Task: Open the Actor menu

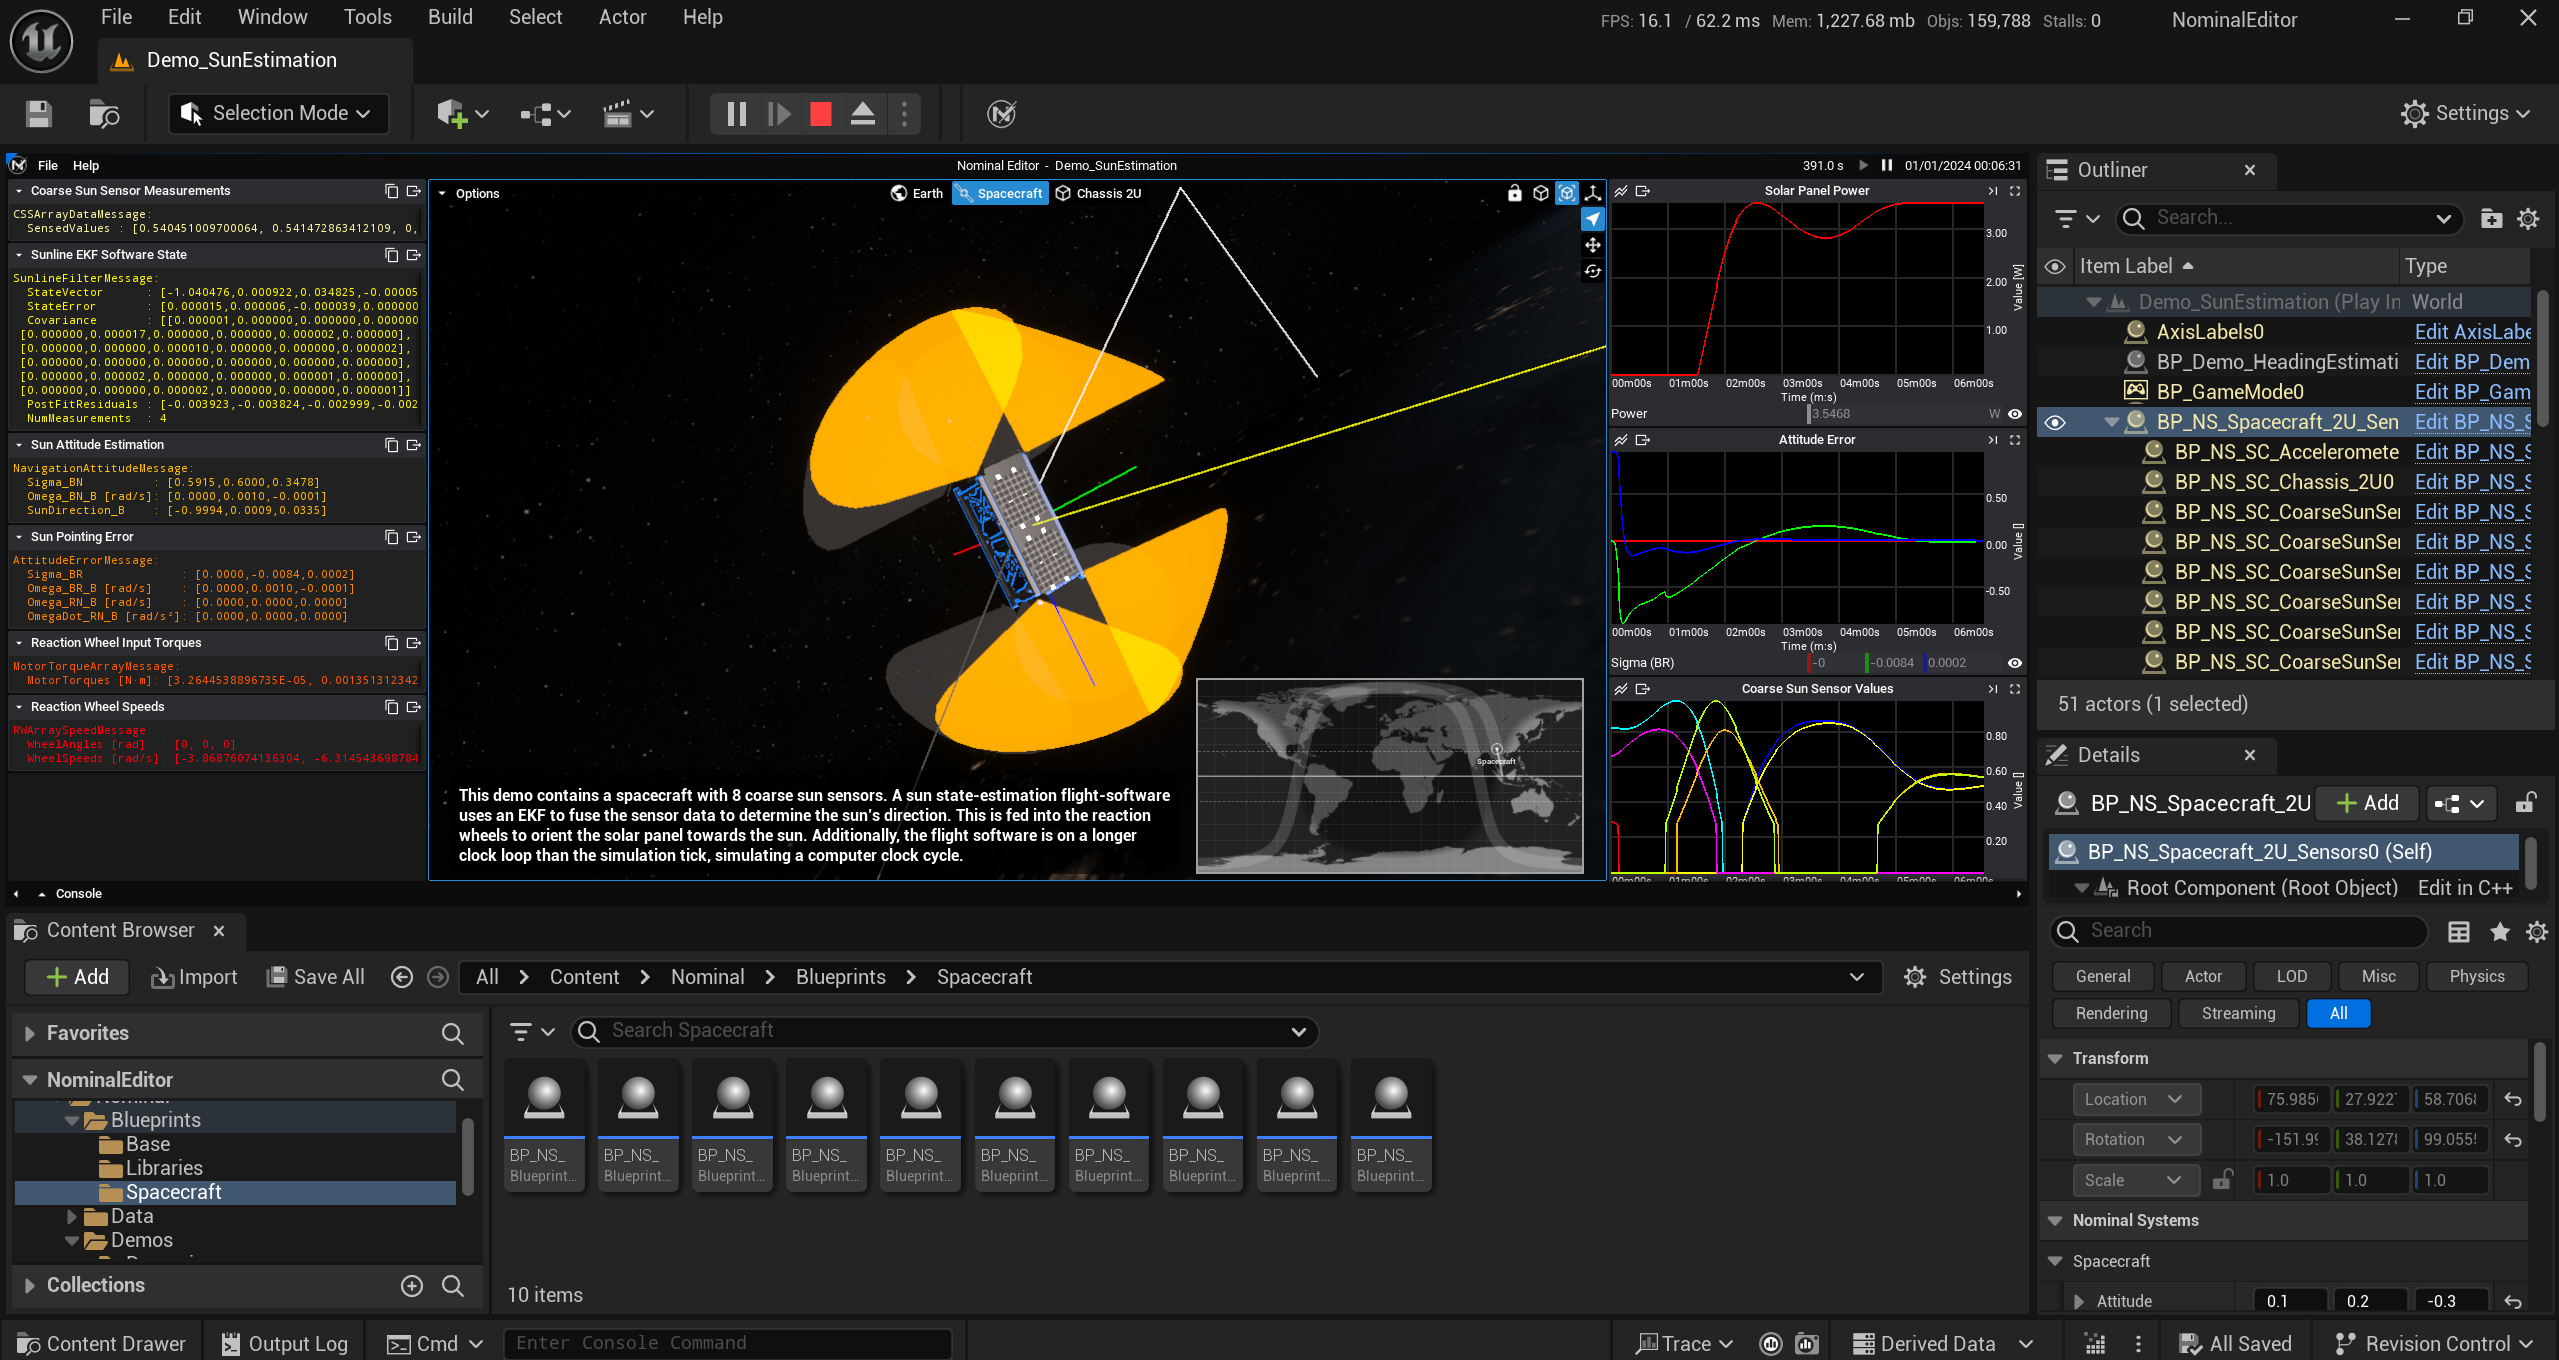Action: click(622, 17)
